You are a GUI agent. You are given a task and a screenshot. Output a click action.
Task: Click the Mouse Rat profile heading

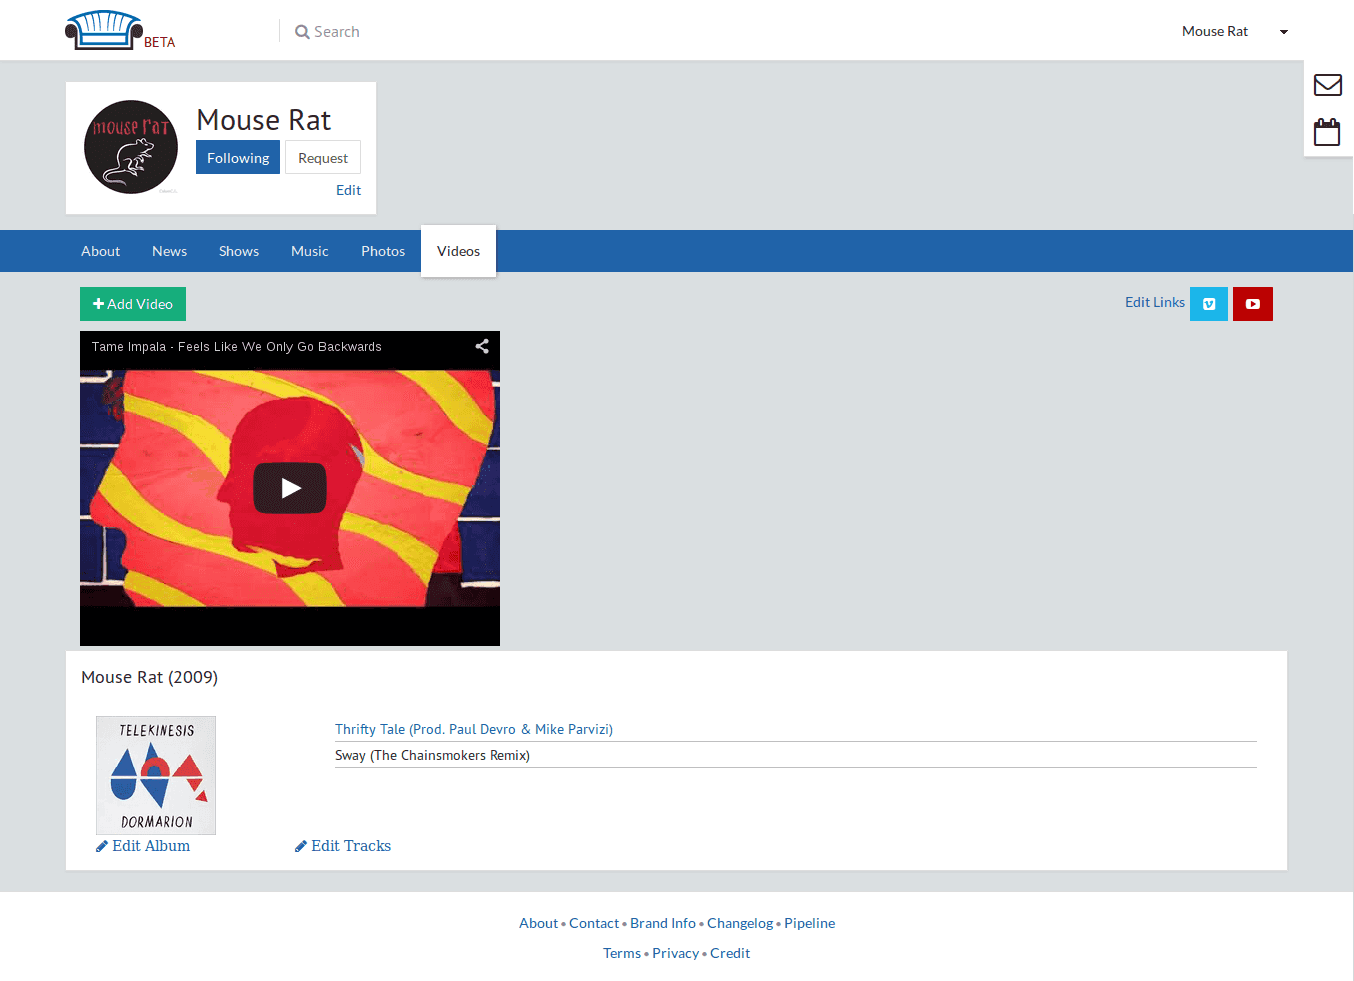click(264, 120)
